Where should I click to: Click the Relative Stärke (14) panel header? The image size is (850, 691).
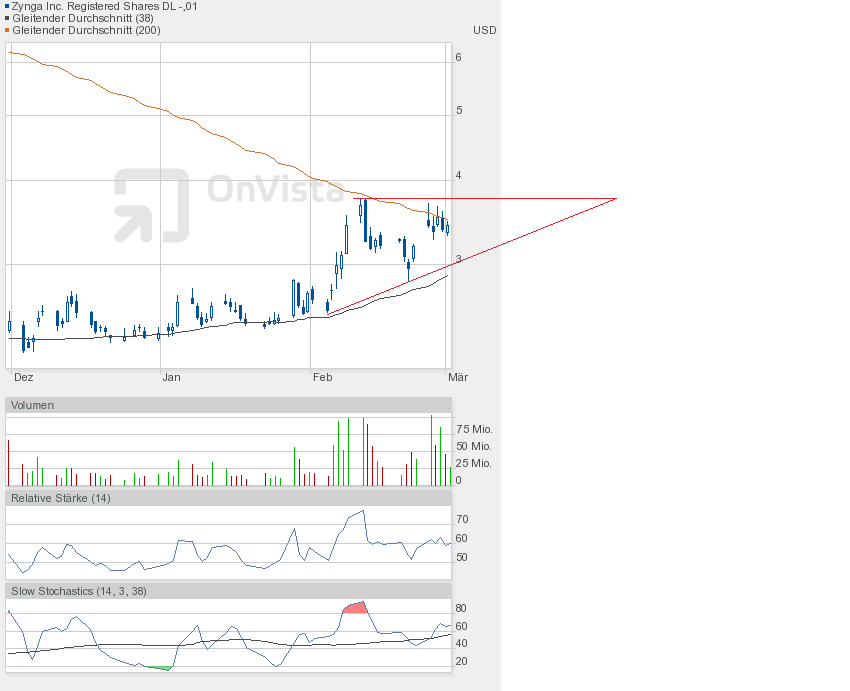pyautogui.click(x=61, y=498)
